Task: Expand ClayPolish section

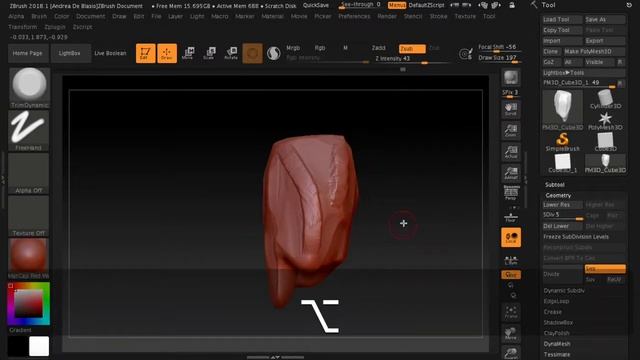Action: (x=556, y=333)
